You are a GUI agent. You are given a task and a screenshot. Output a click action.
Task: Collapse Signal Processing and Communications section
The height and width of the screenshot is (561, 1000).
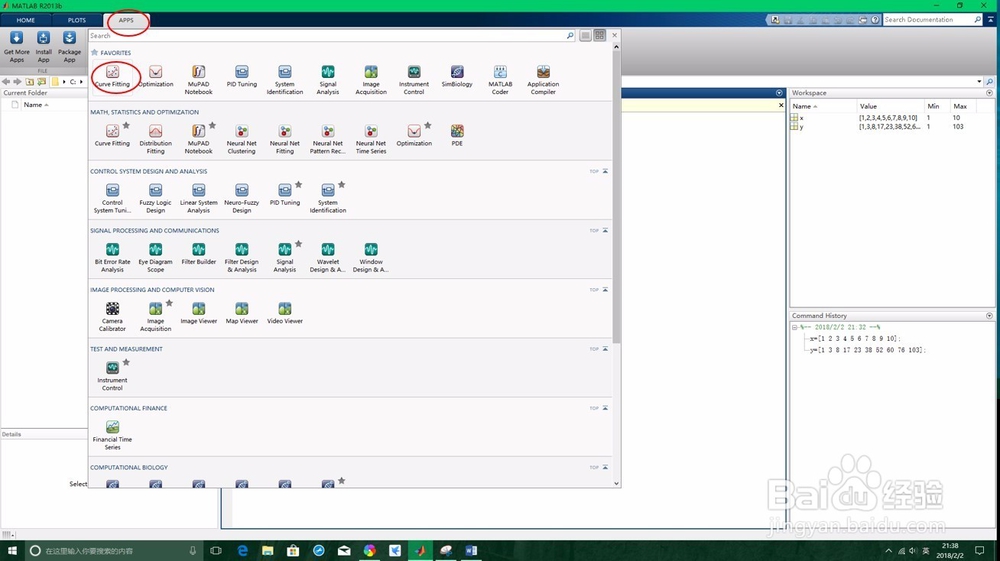[x=605, y=230]
